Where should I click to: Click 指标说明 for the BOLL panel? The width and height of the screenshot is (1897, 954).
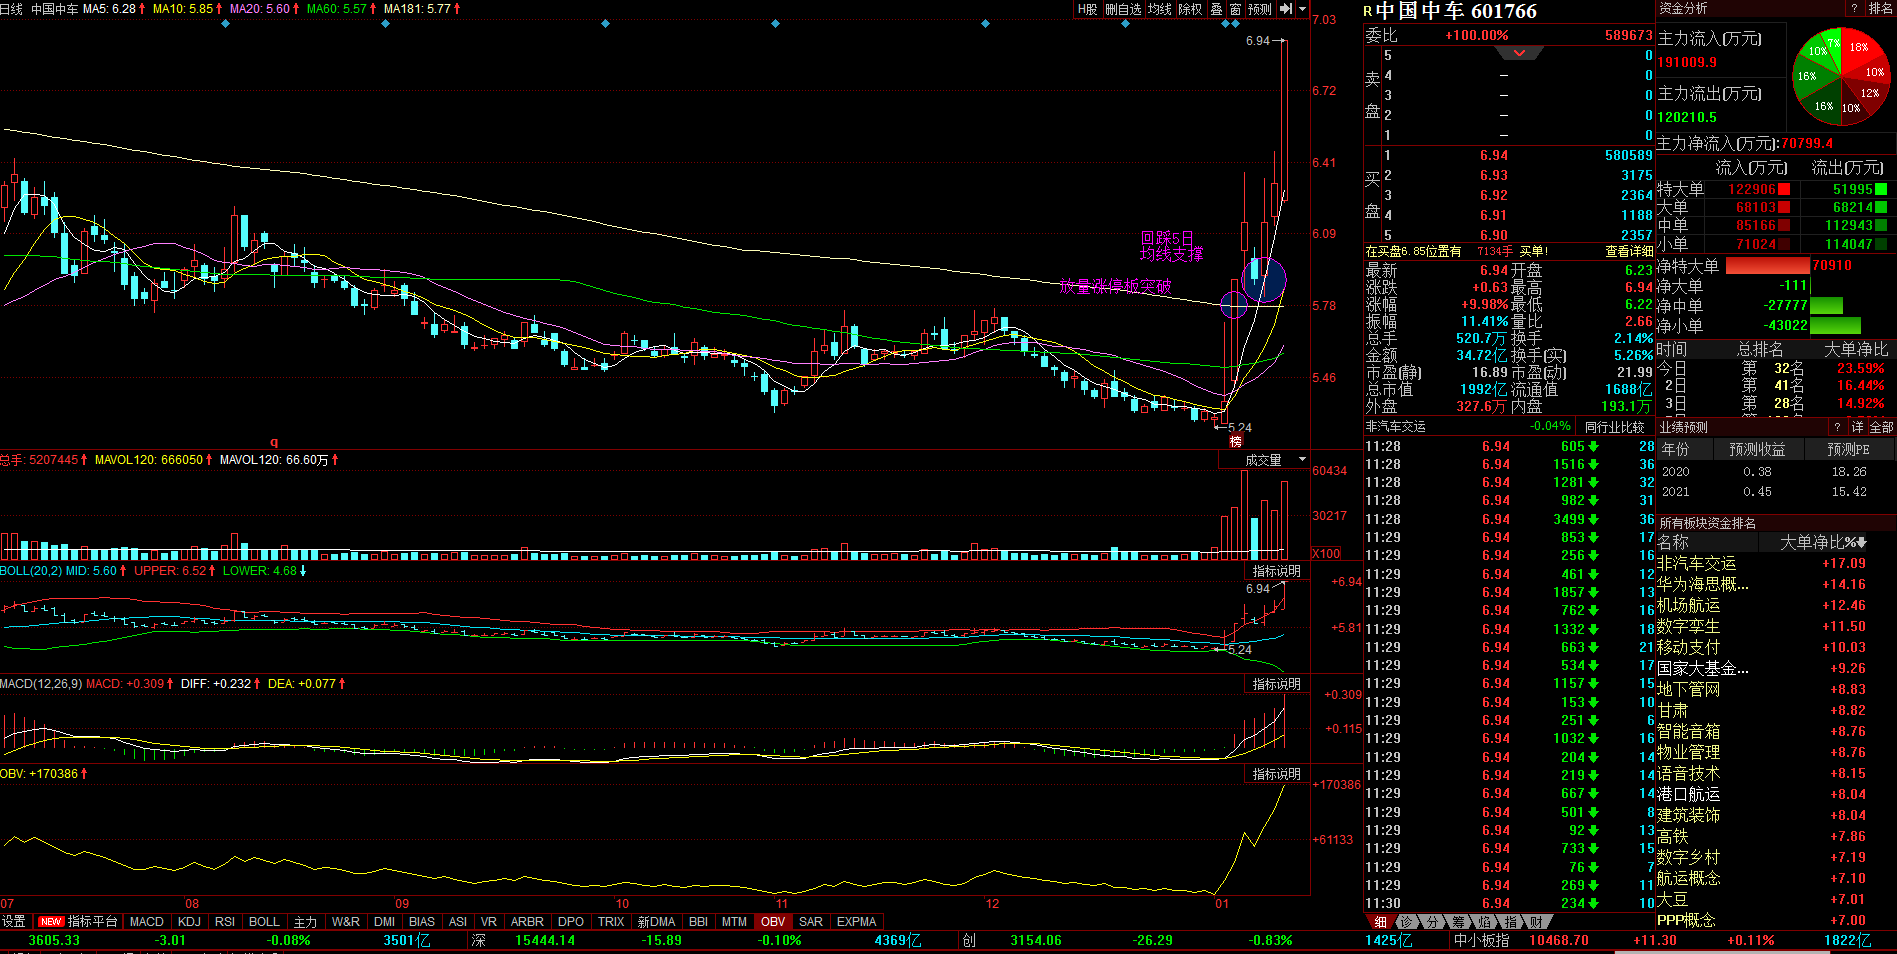pos(1277,571)
